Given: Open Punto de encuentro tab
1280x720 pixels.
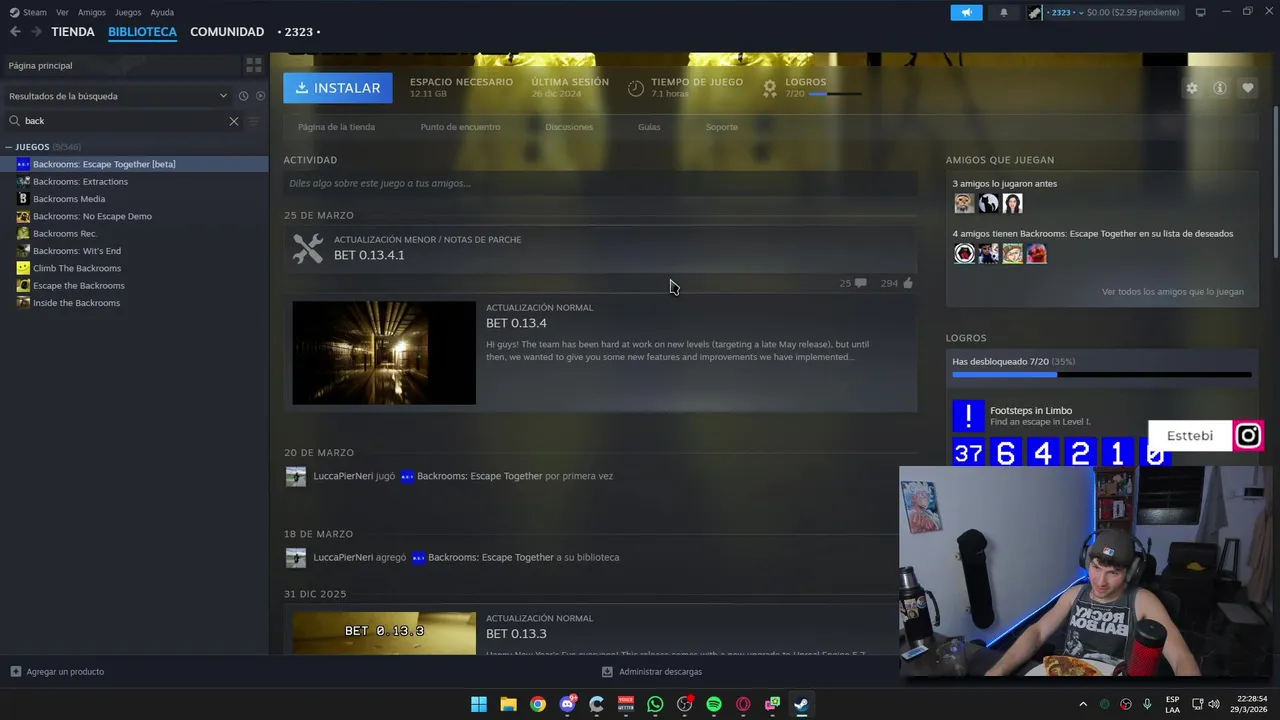Looking at the screenshot, I should (460, 127).
